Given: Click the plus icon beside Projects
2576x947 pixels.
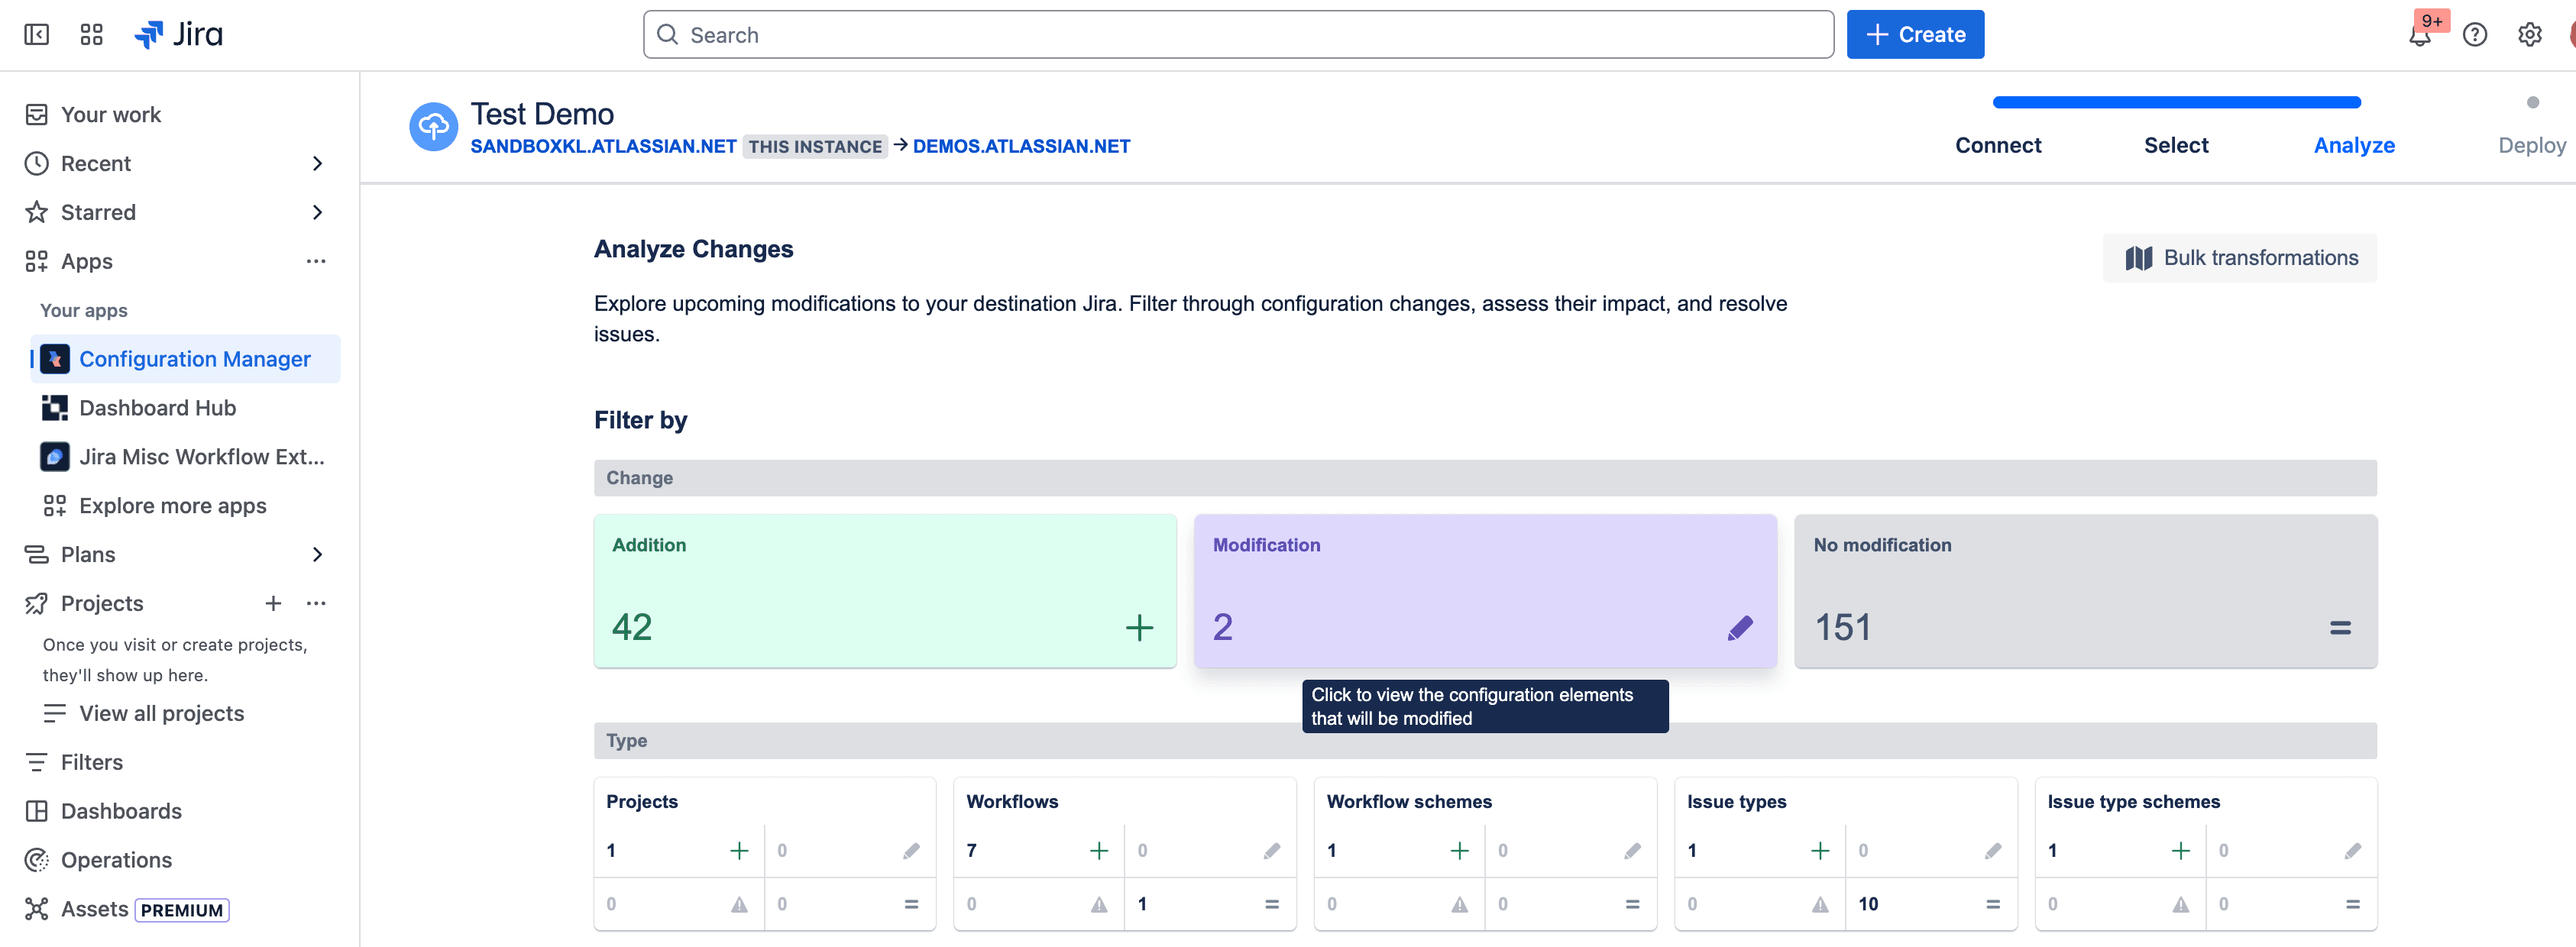Looking at the screenshot, I should pos(273,603).
